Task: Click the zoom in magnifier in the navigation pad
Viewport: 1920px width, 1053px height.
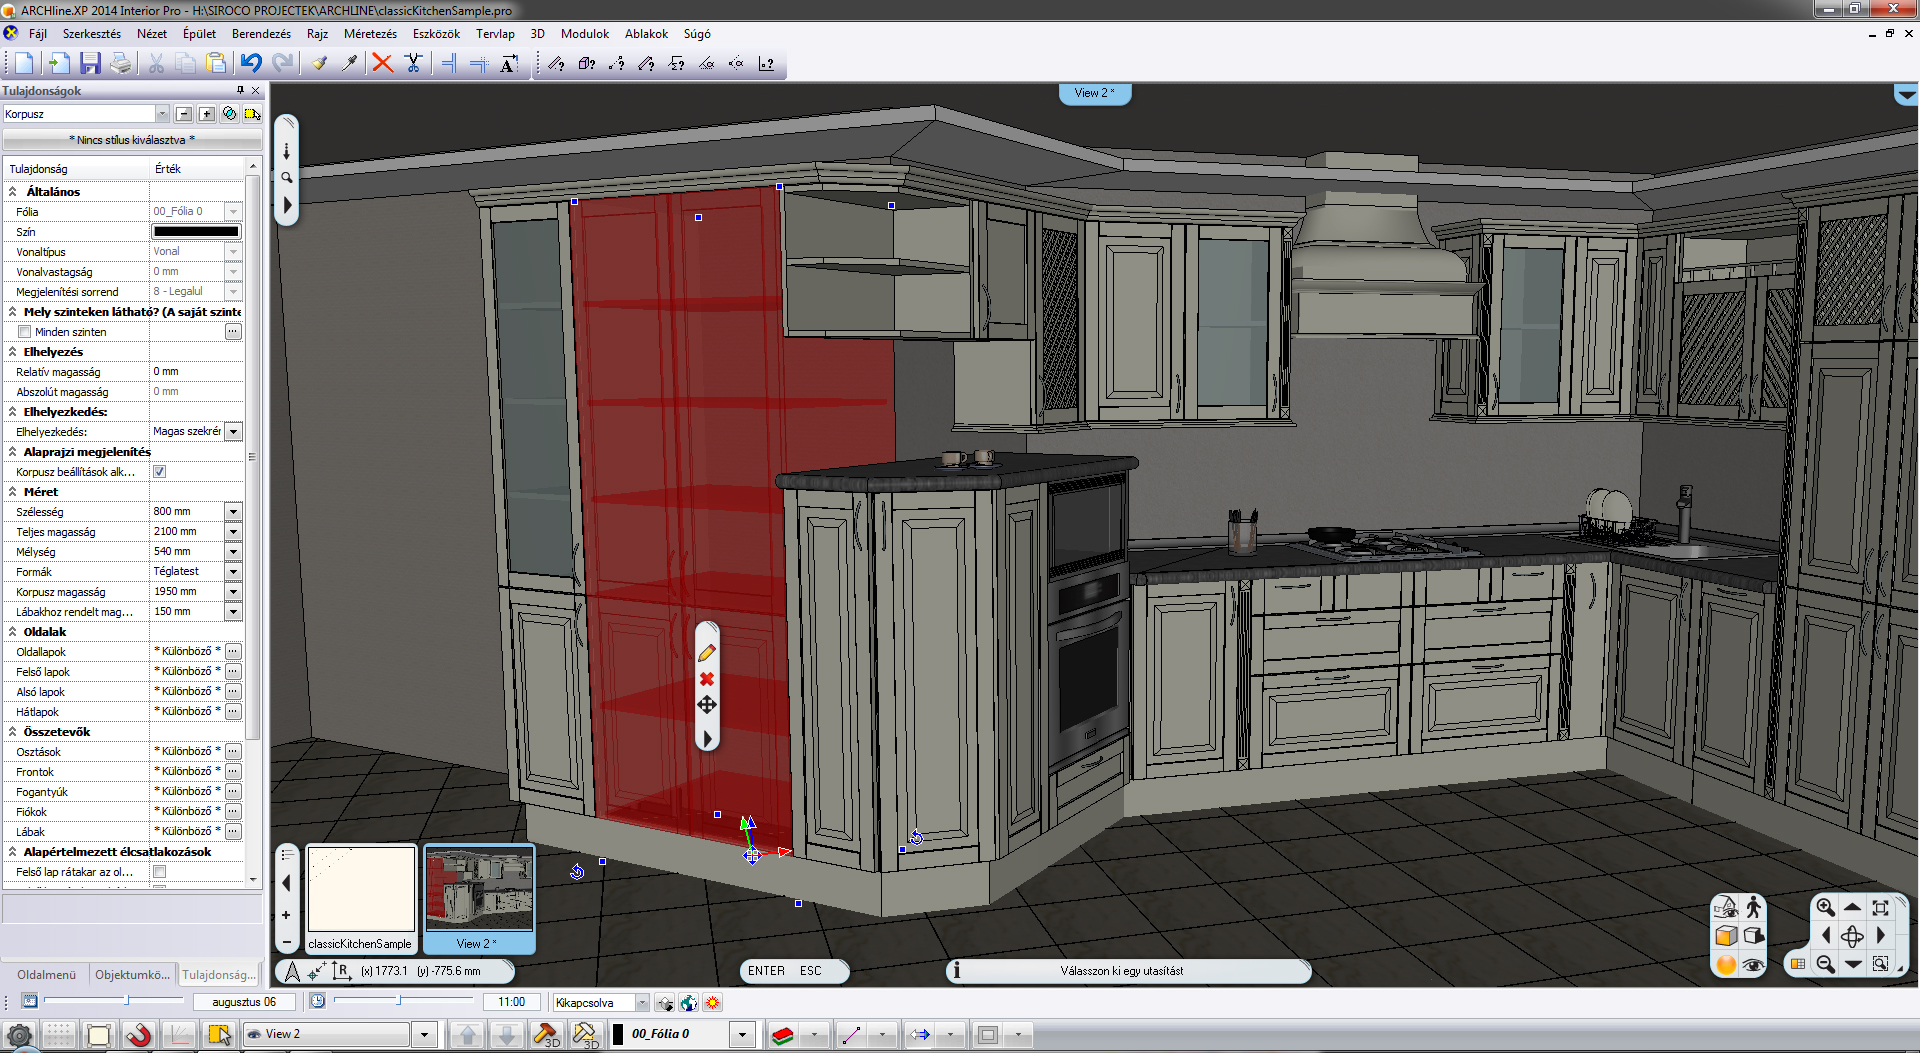Action: point(1825,907)
